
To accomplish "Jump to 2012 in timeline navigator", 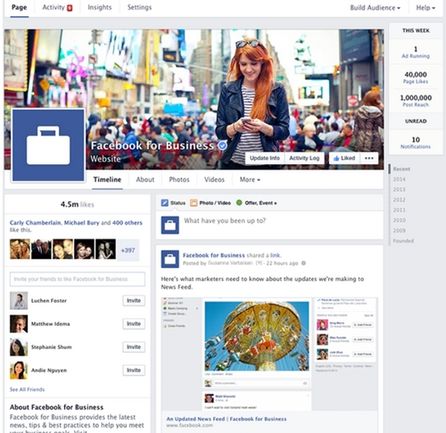I will click(399, 200).
